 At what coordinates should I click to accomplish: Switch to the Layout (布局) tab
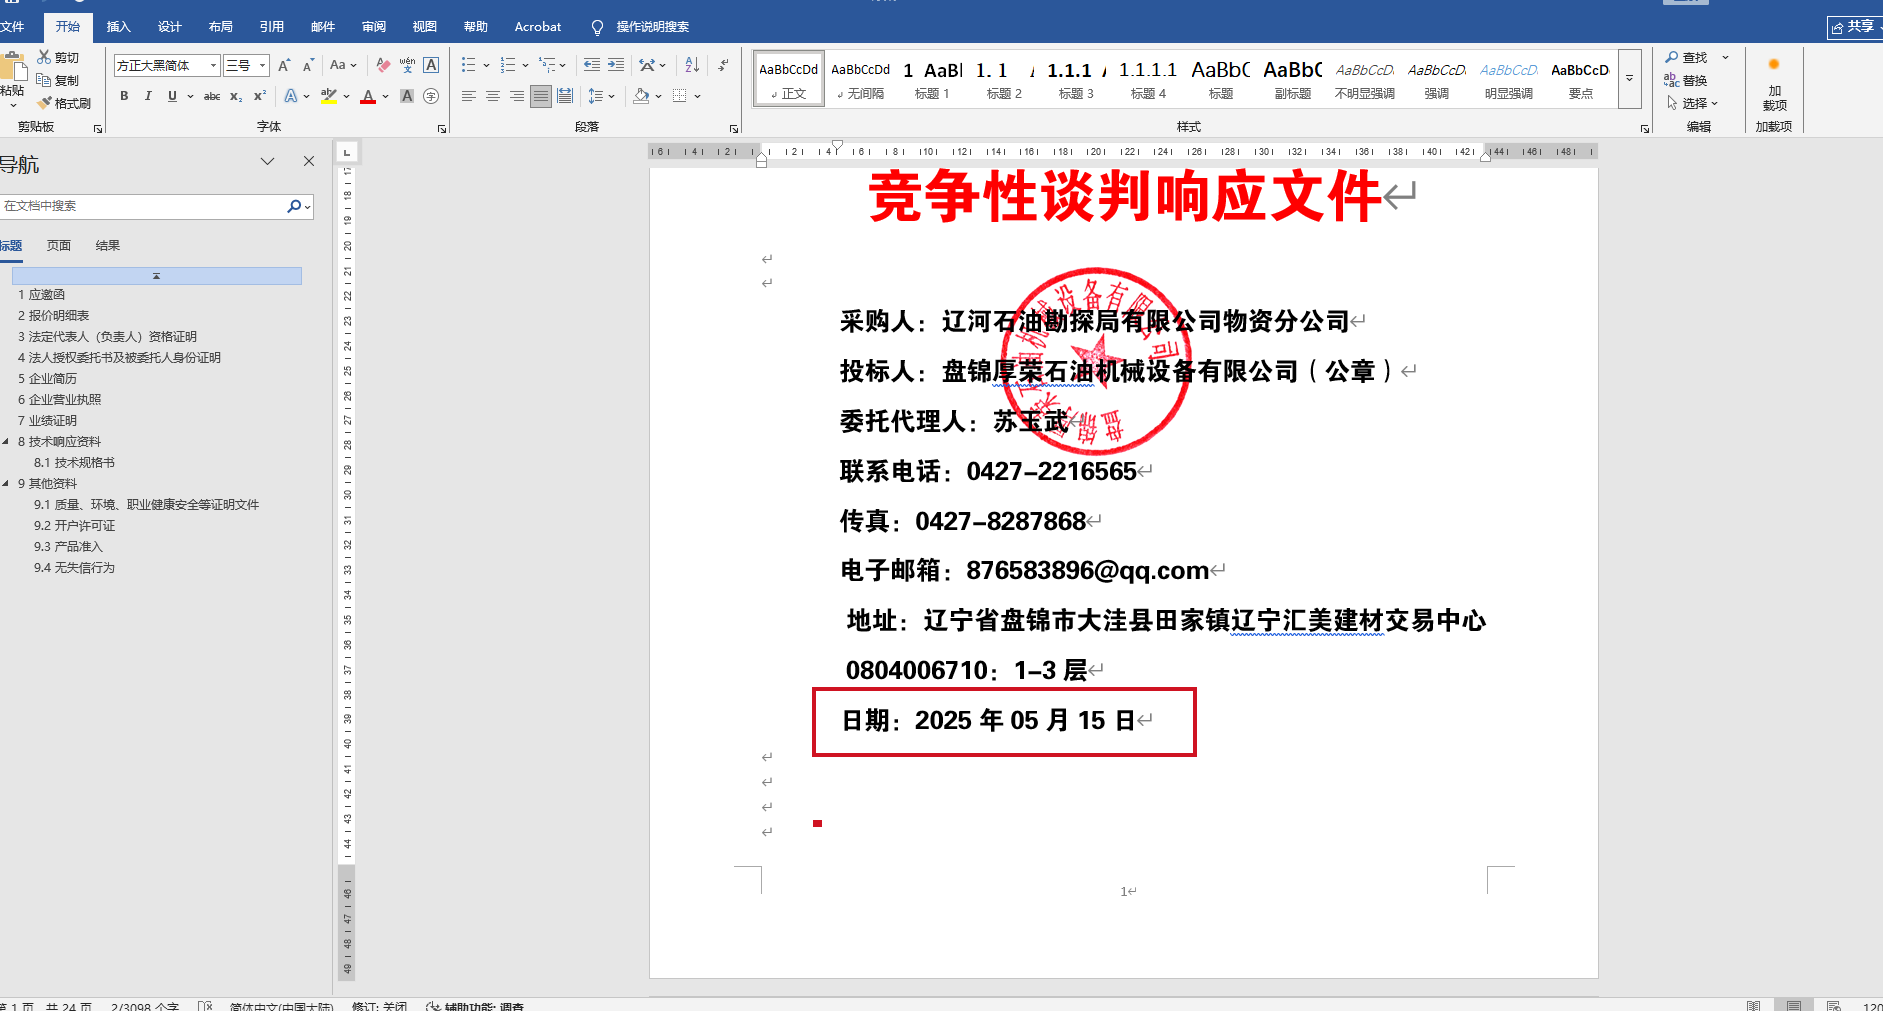[x=221, y=27]
